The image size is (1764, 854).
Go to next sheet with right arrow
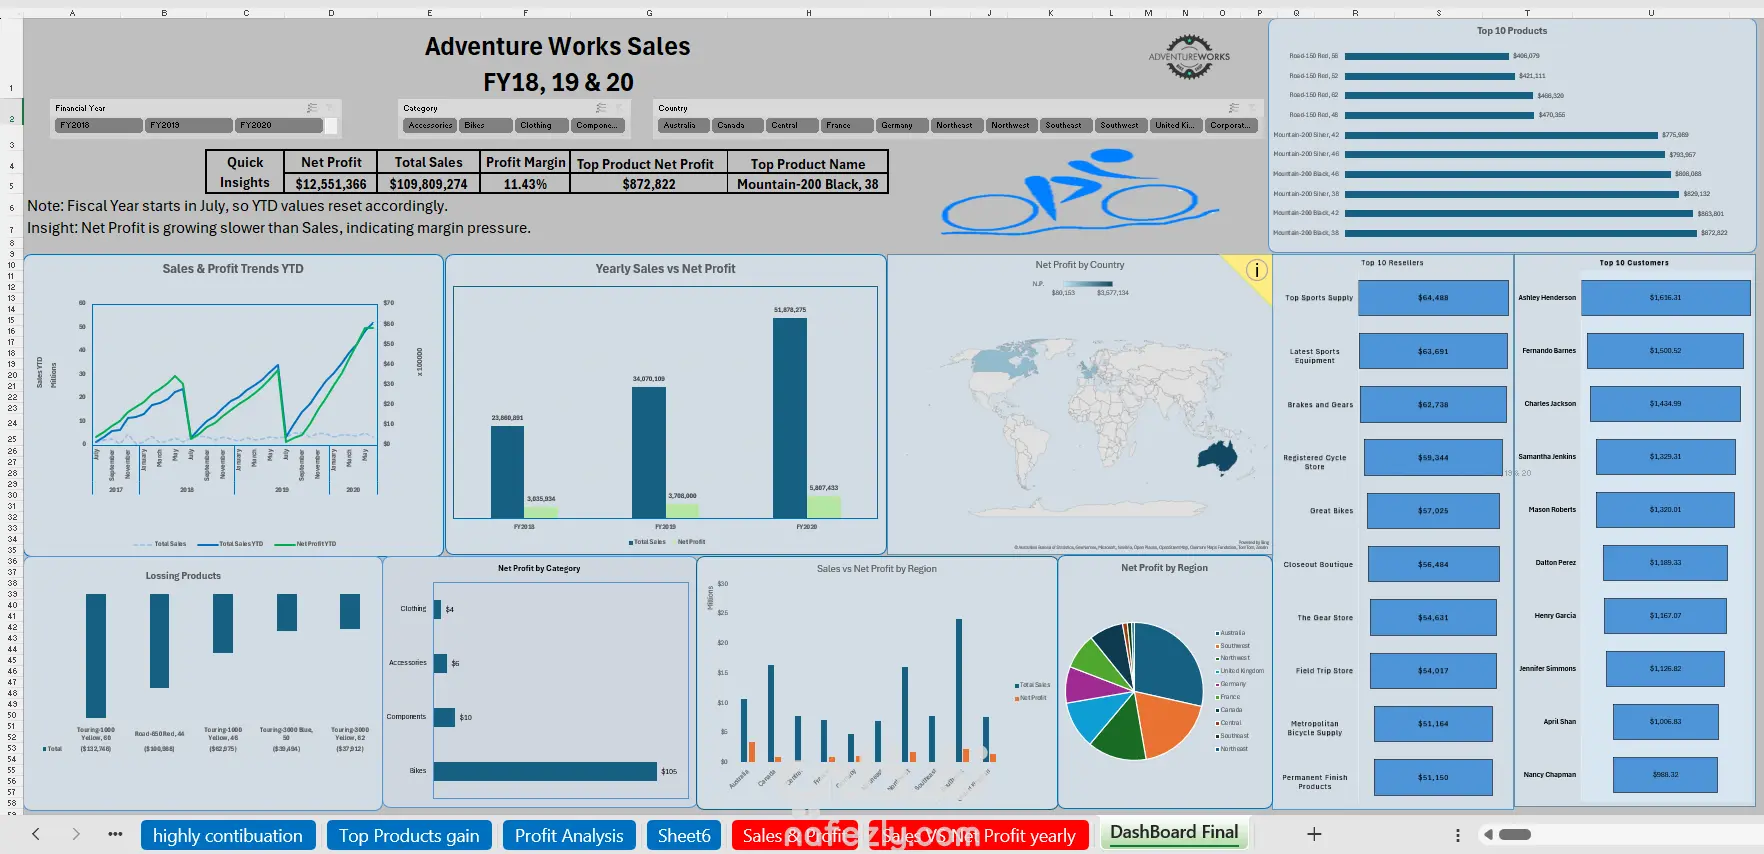click(x=76, y=834)
